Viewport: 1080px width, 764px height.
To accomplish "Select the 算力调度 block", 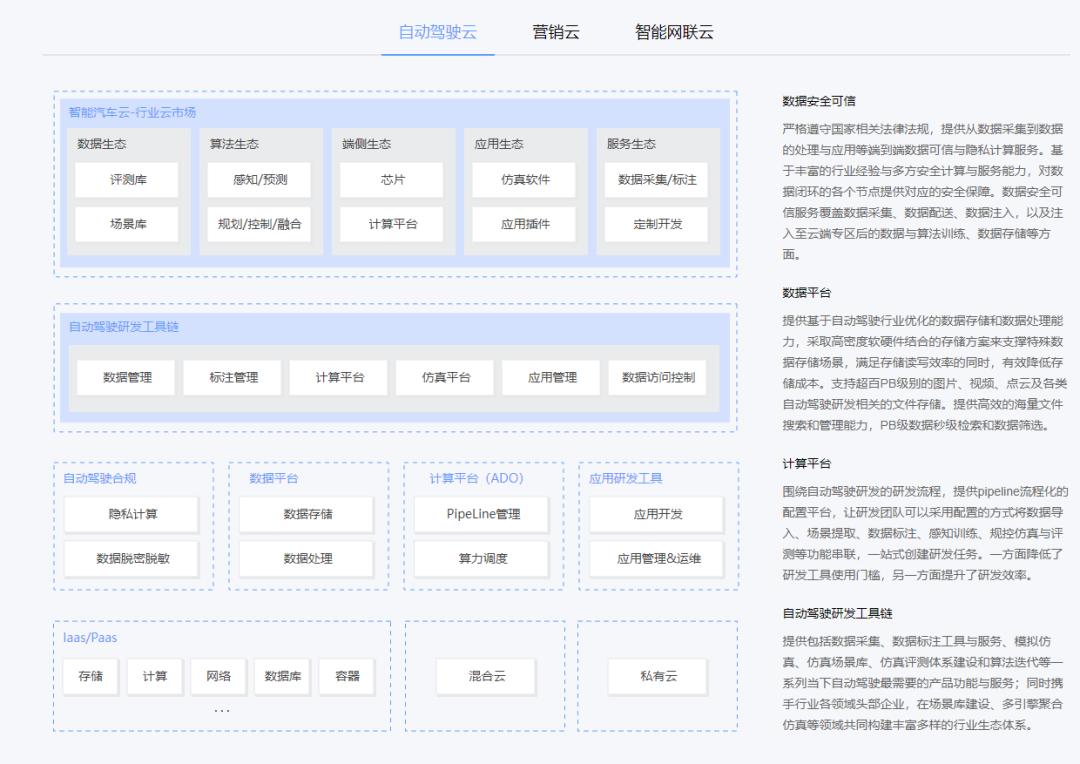I will click(481, 559).
